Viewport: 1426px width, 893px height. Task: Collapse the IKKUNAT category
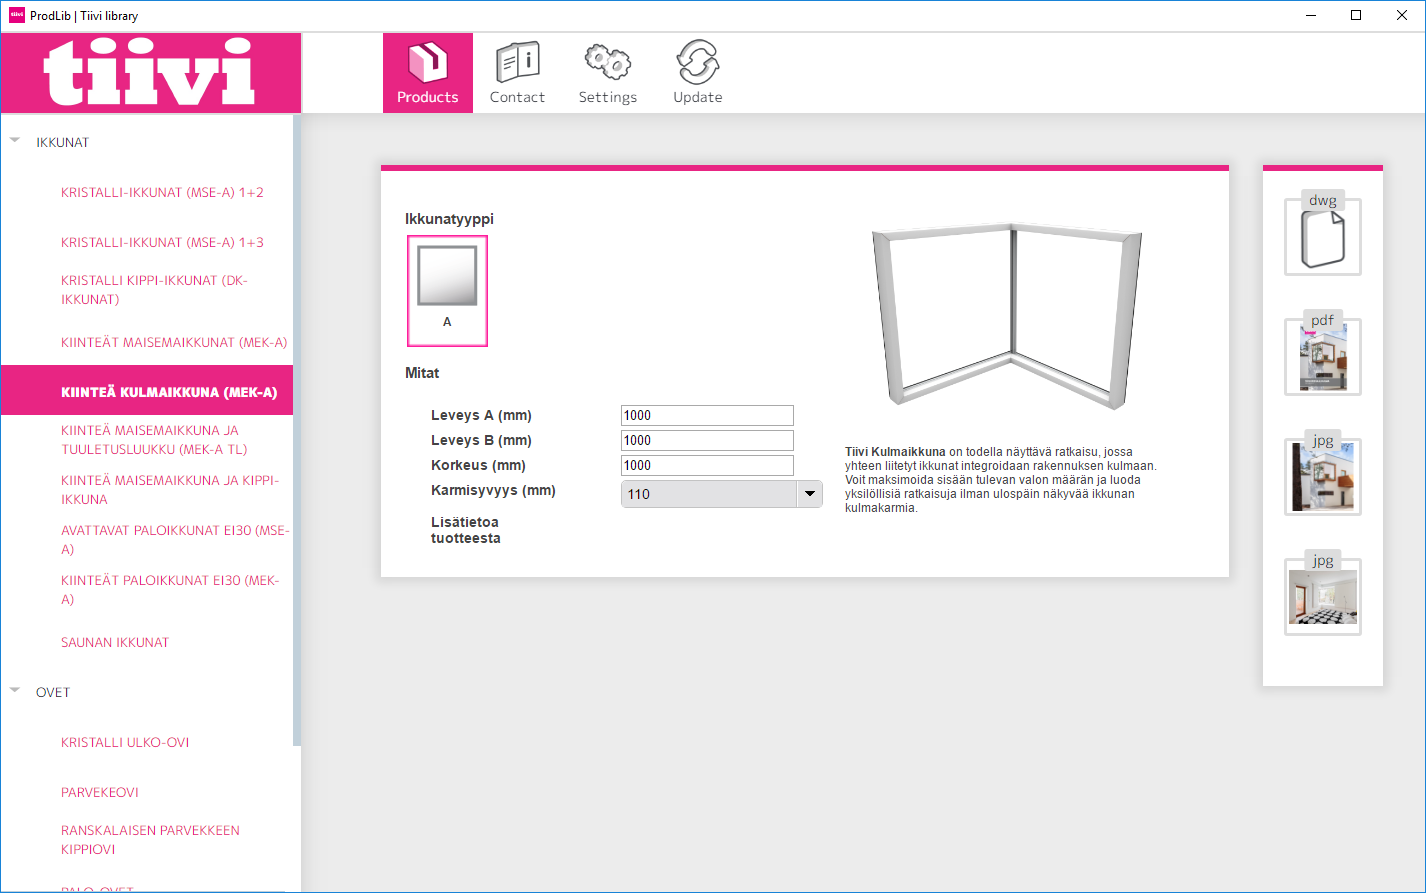[x=15, y=141]
